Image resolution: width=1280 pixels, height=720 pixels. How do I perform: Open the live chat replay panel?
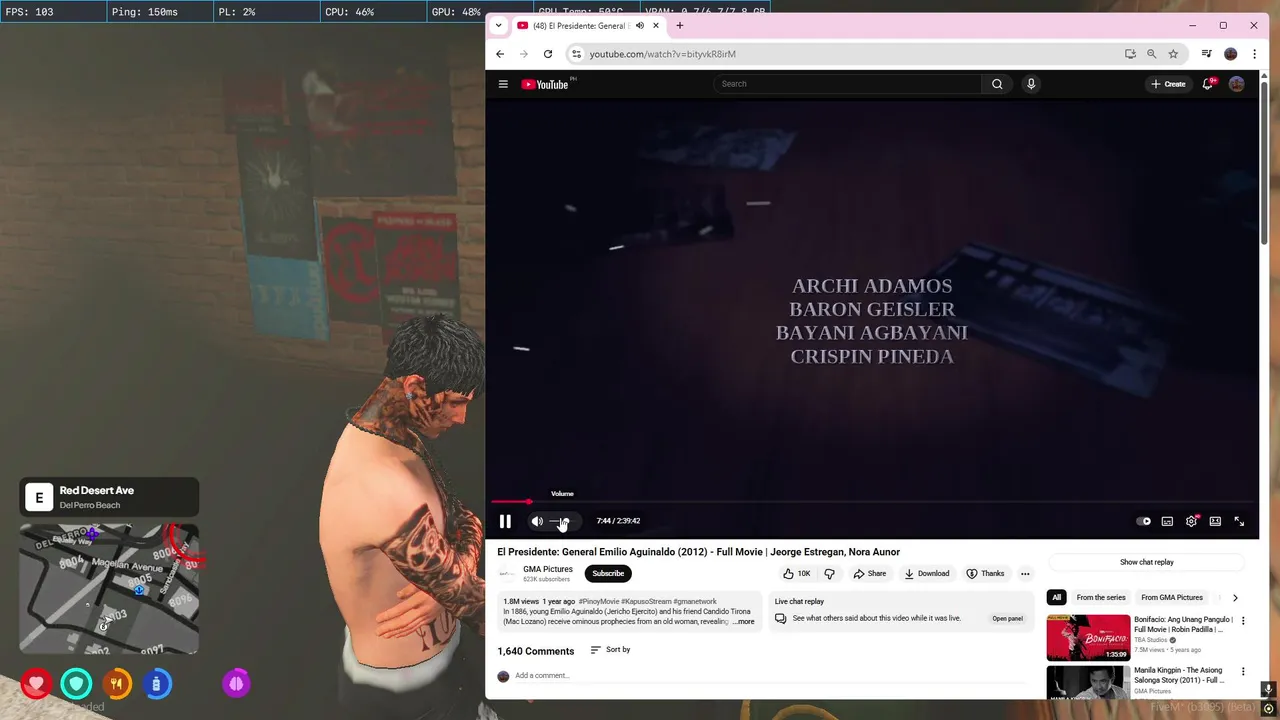pos(1007,618)
